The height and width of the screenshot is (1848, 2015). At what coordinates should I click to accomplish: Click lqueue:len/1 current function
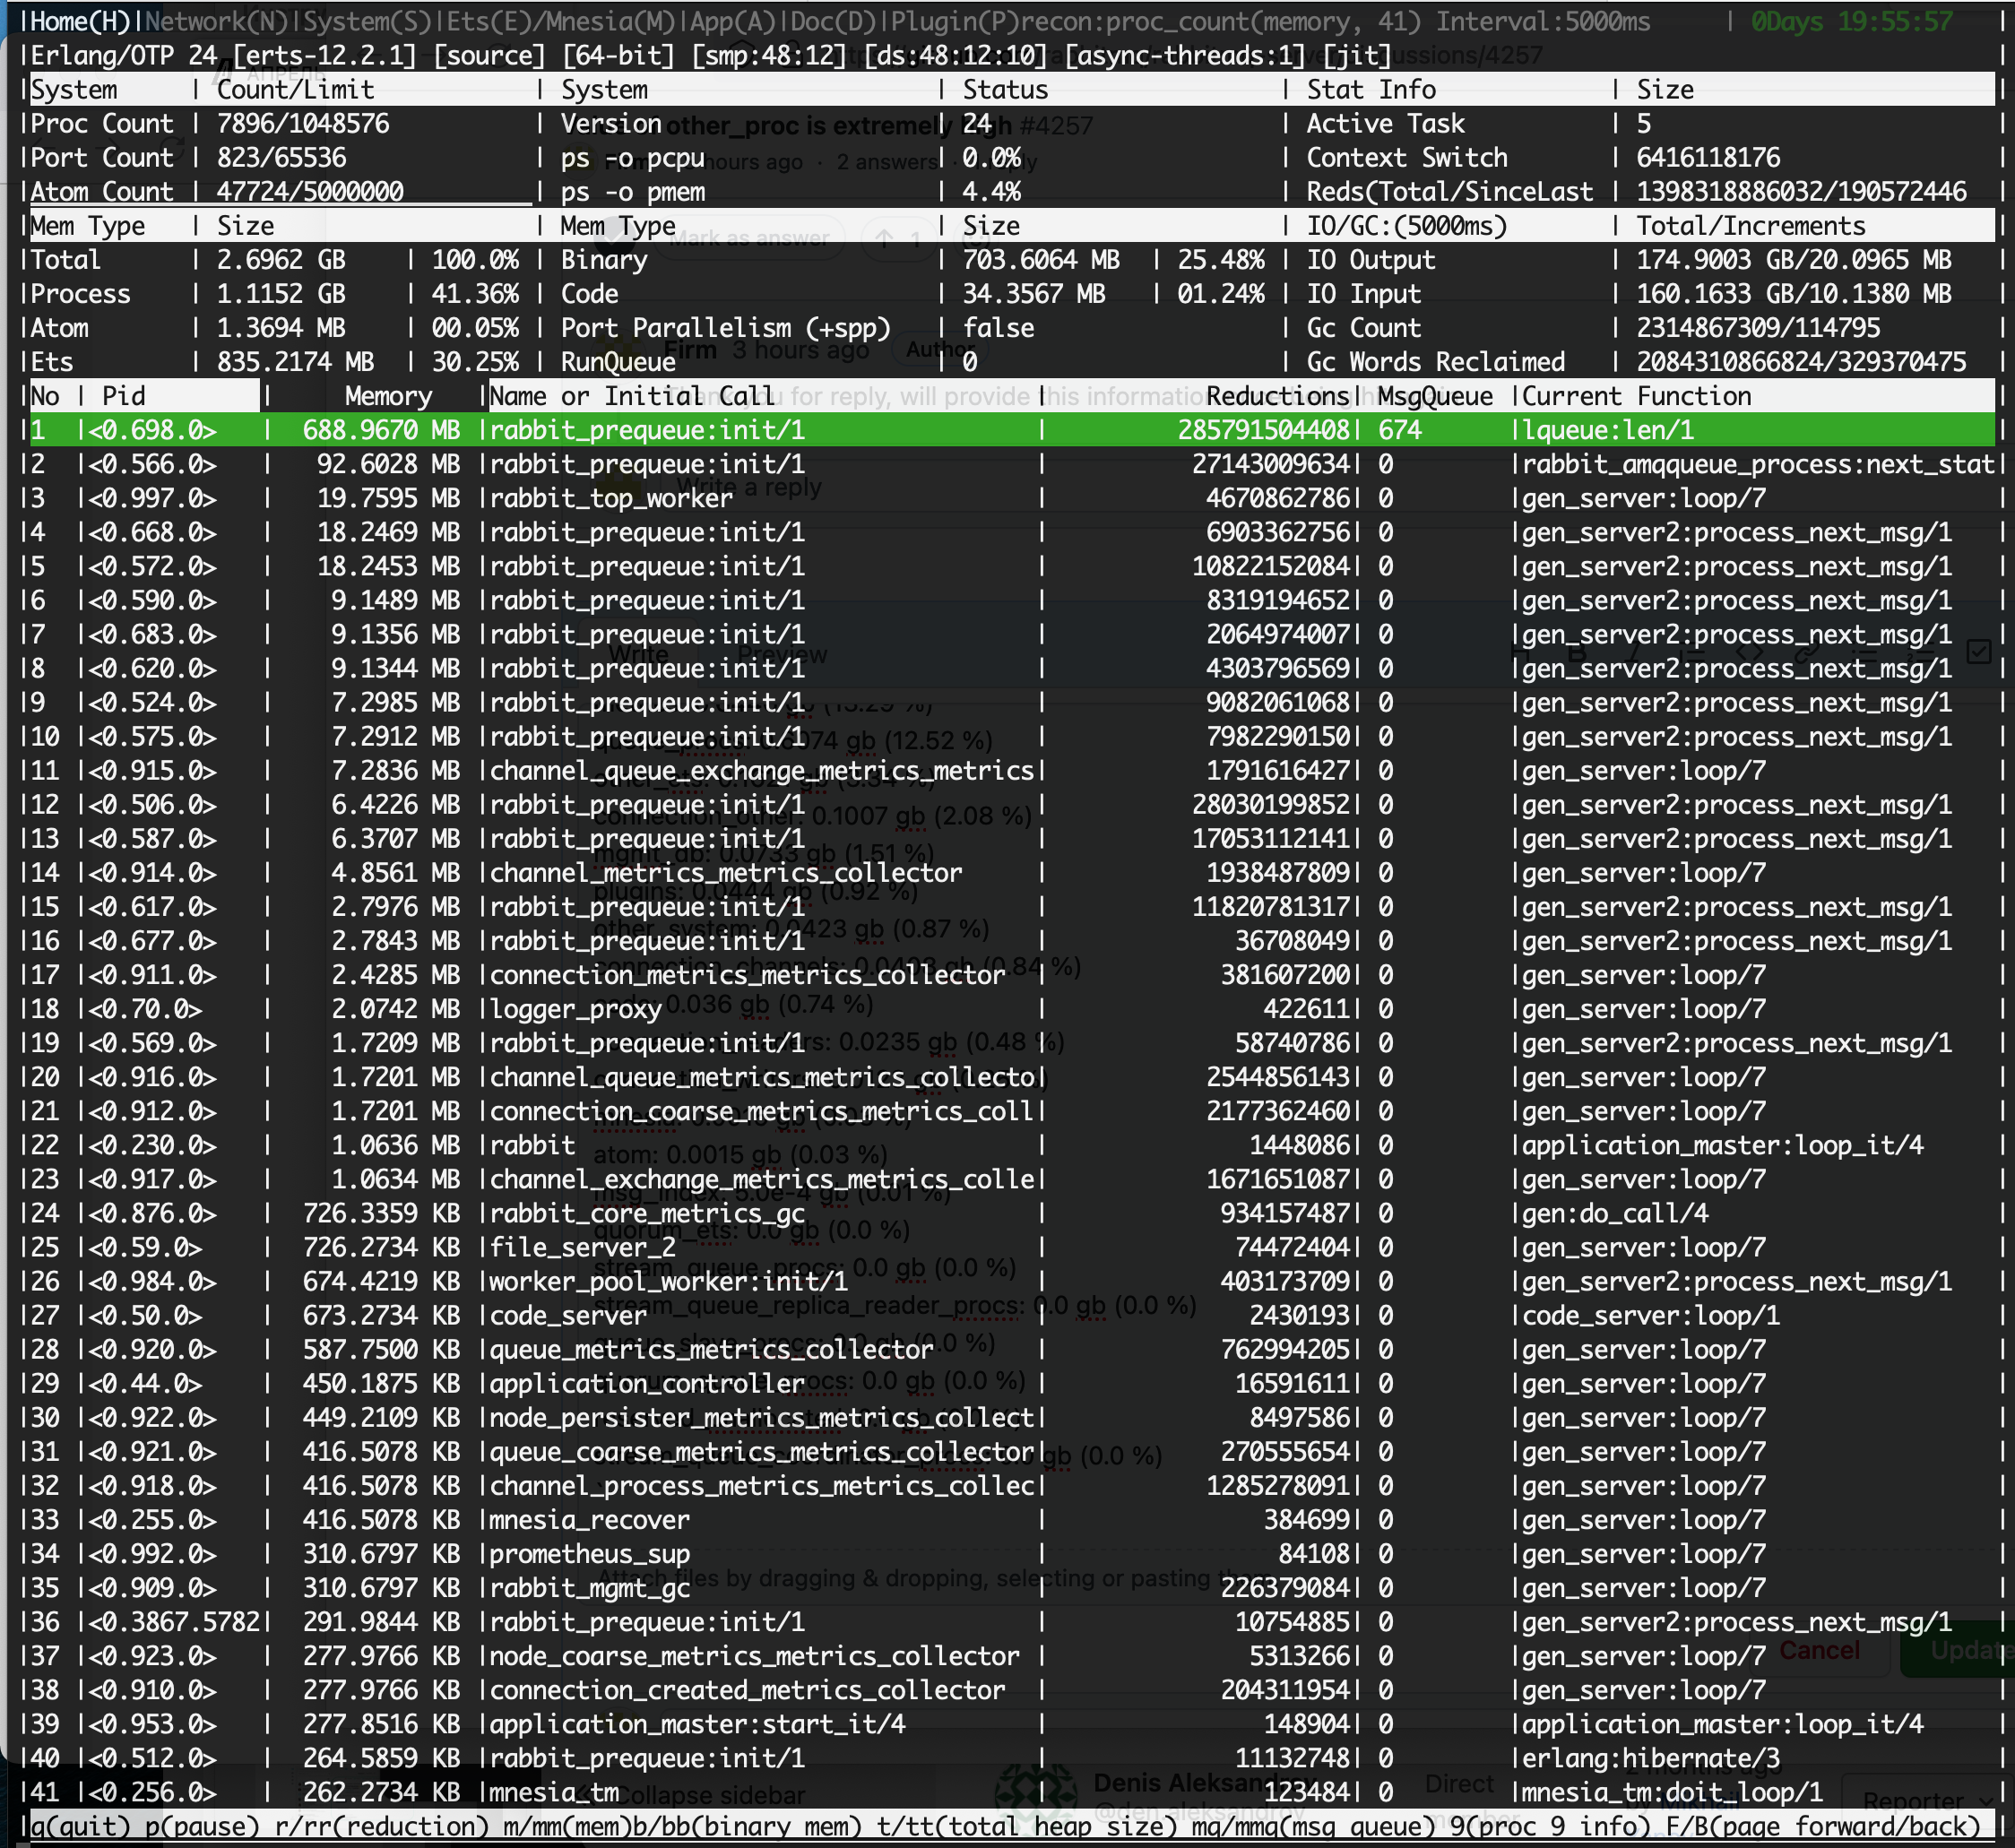[1608, 430]
